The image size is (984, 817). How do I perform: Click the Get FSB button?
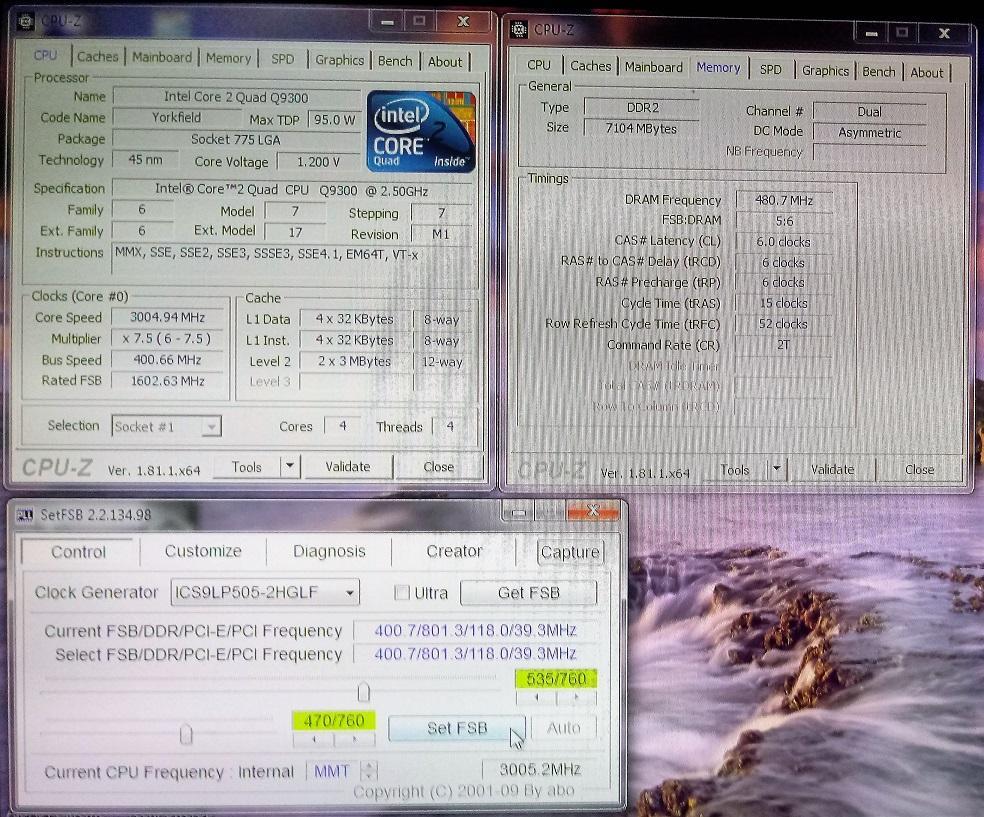coord(528,593)
